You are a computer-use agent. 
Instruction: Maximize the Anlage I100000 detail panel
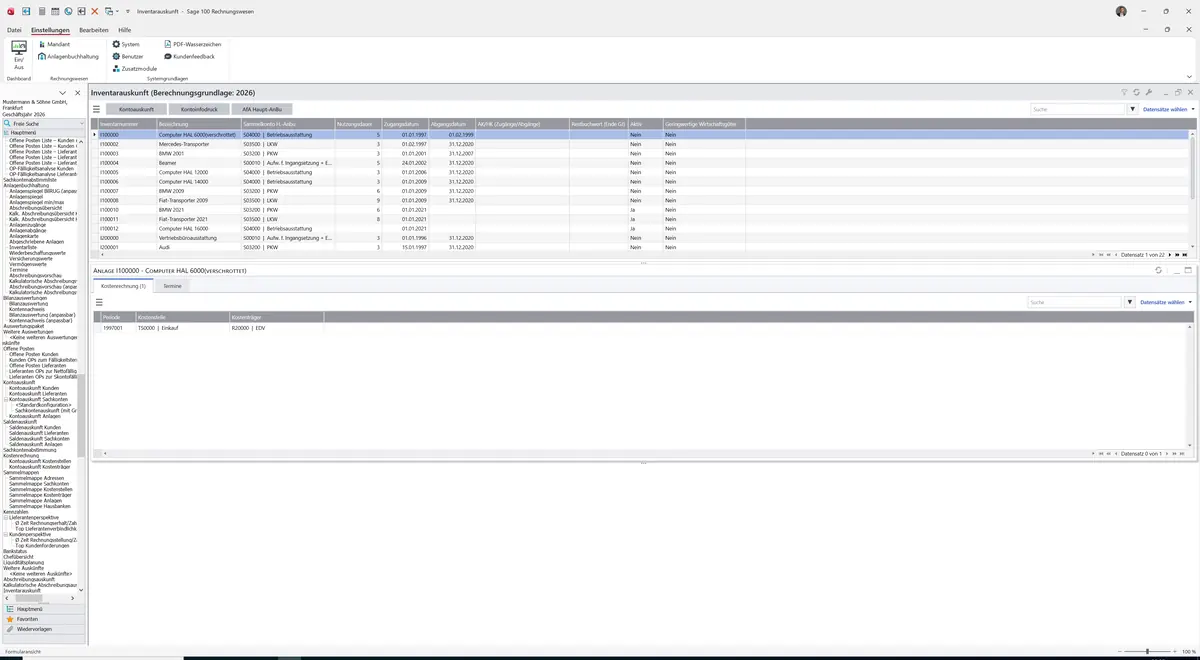(1188, 270)
